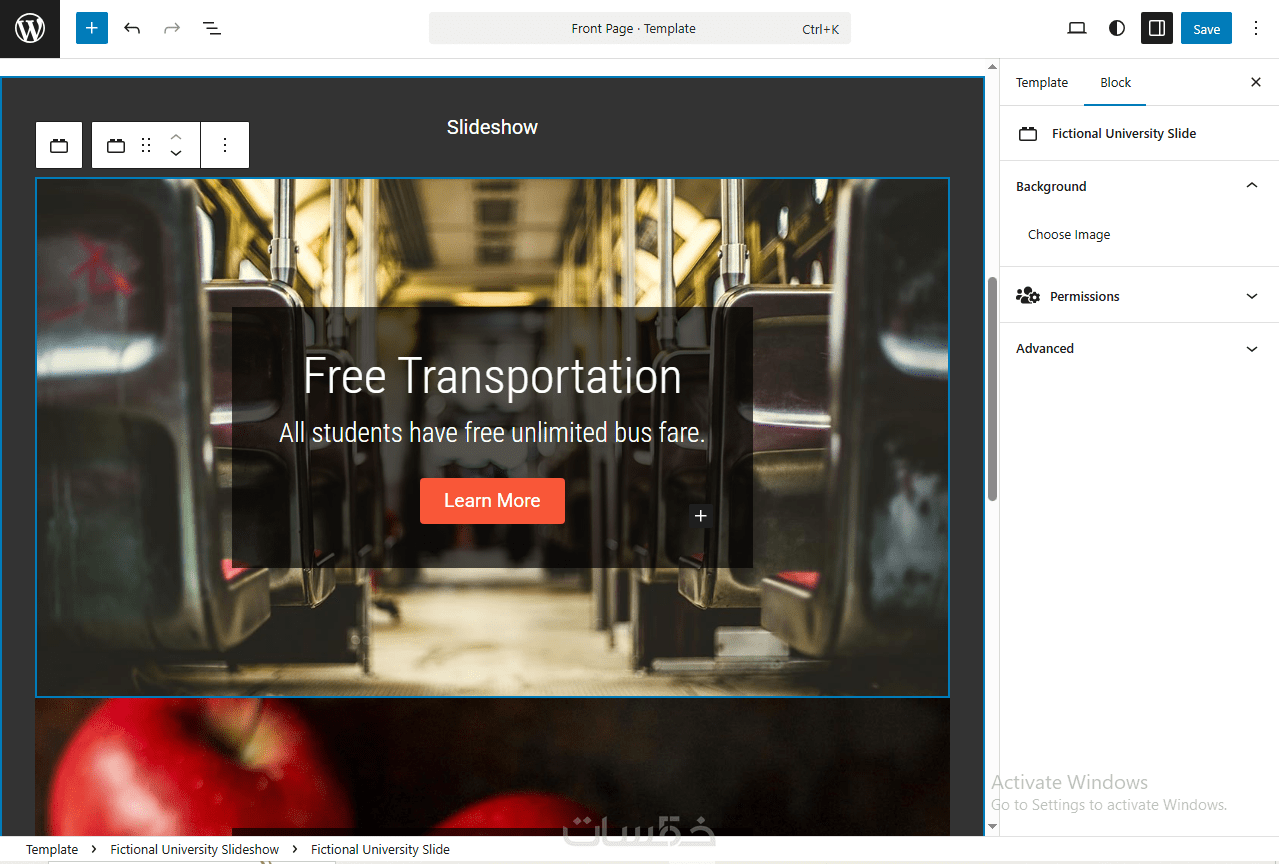Open the block toolbar Options menu

tap(225, 145)
